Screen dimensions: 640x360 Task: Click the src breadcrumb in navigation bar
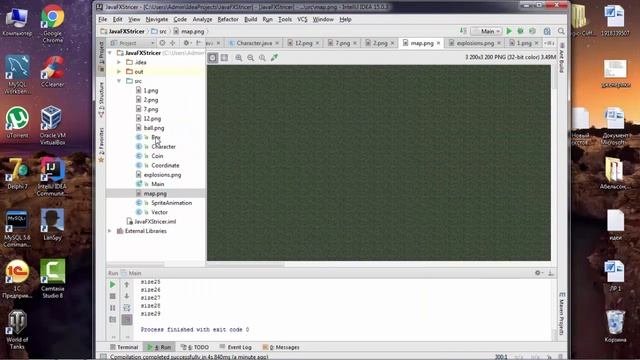coord(160,31)
